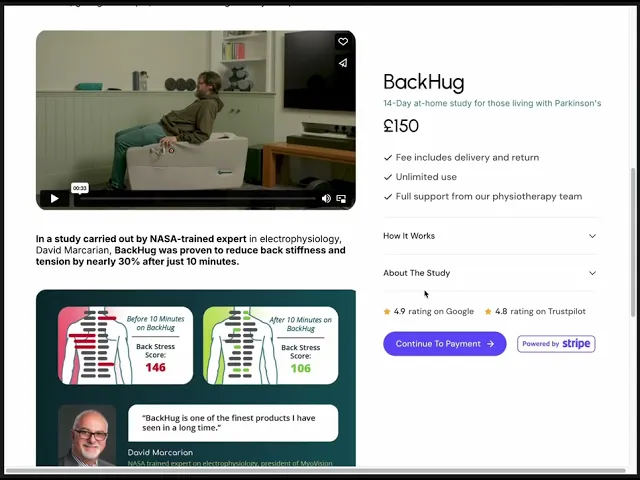Click the heart favorite icon on video
Screen dimensions: 640x480
pyautogui.click(x=343, y=42)
